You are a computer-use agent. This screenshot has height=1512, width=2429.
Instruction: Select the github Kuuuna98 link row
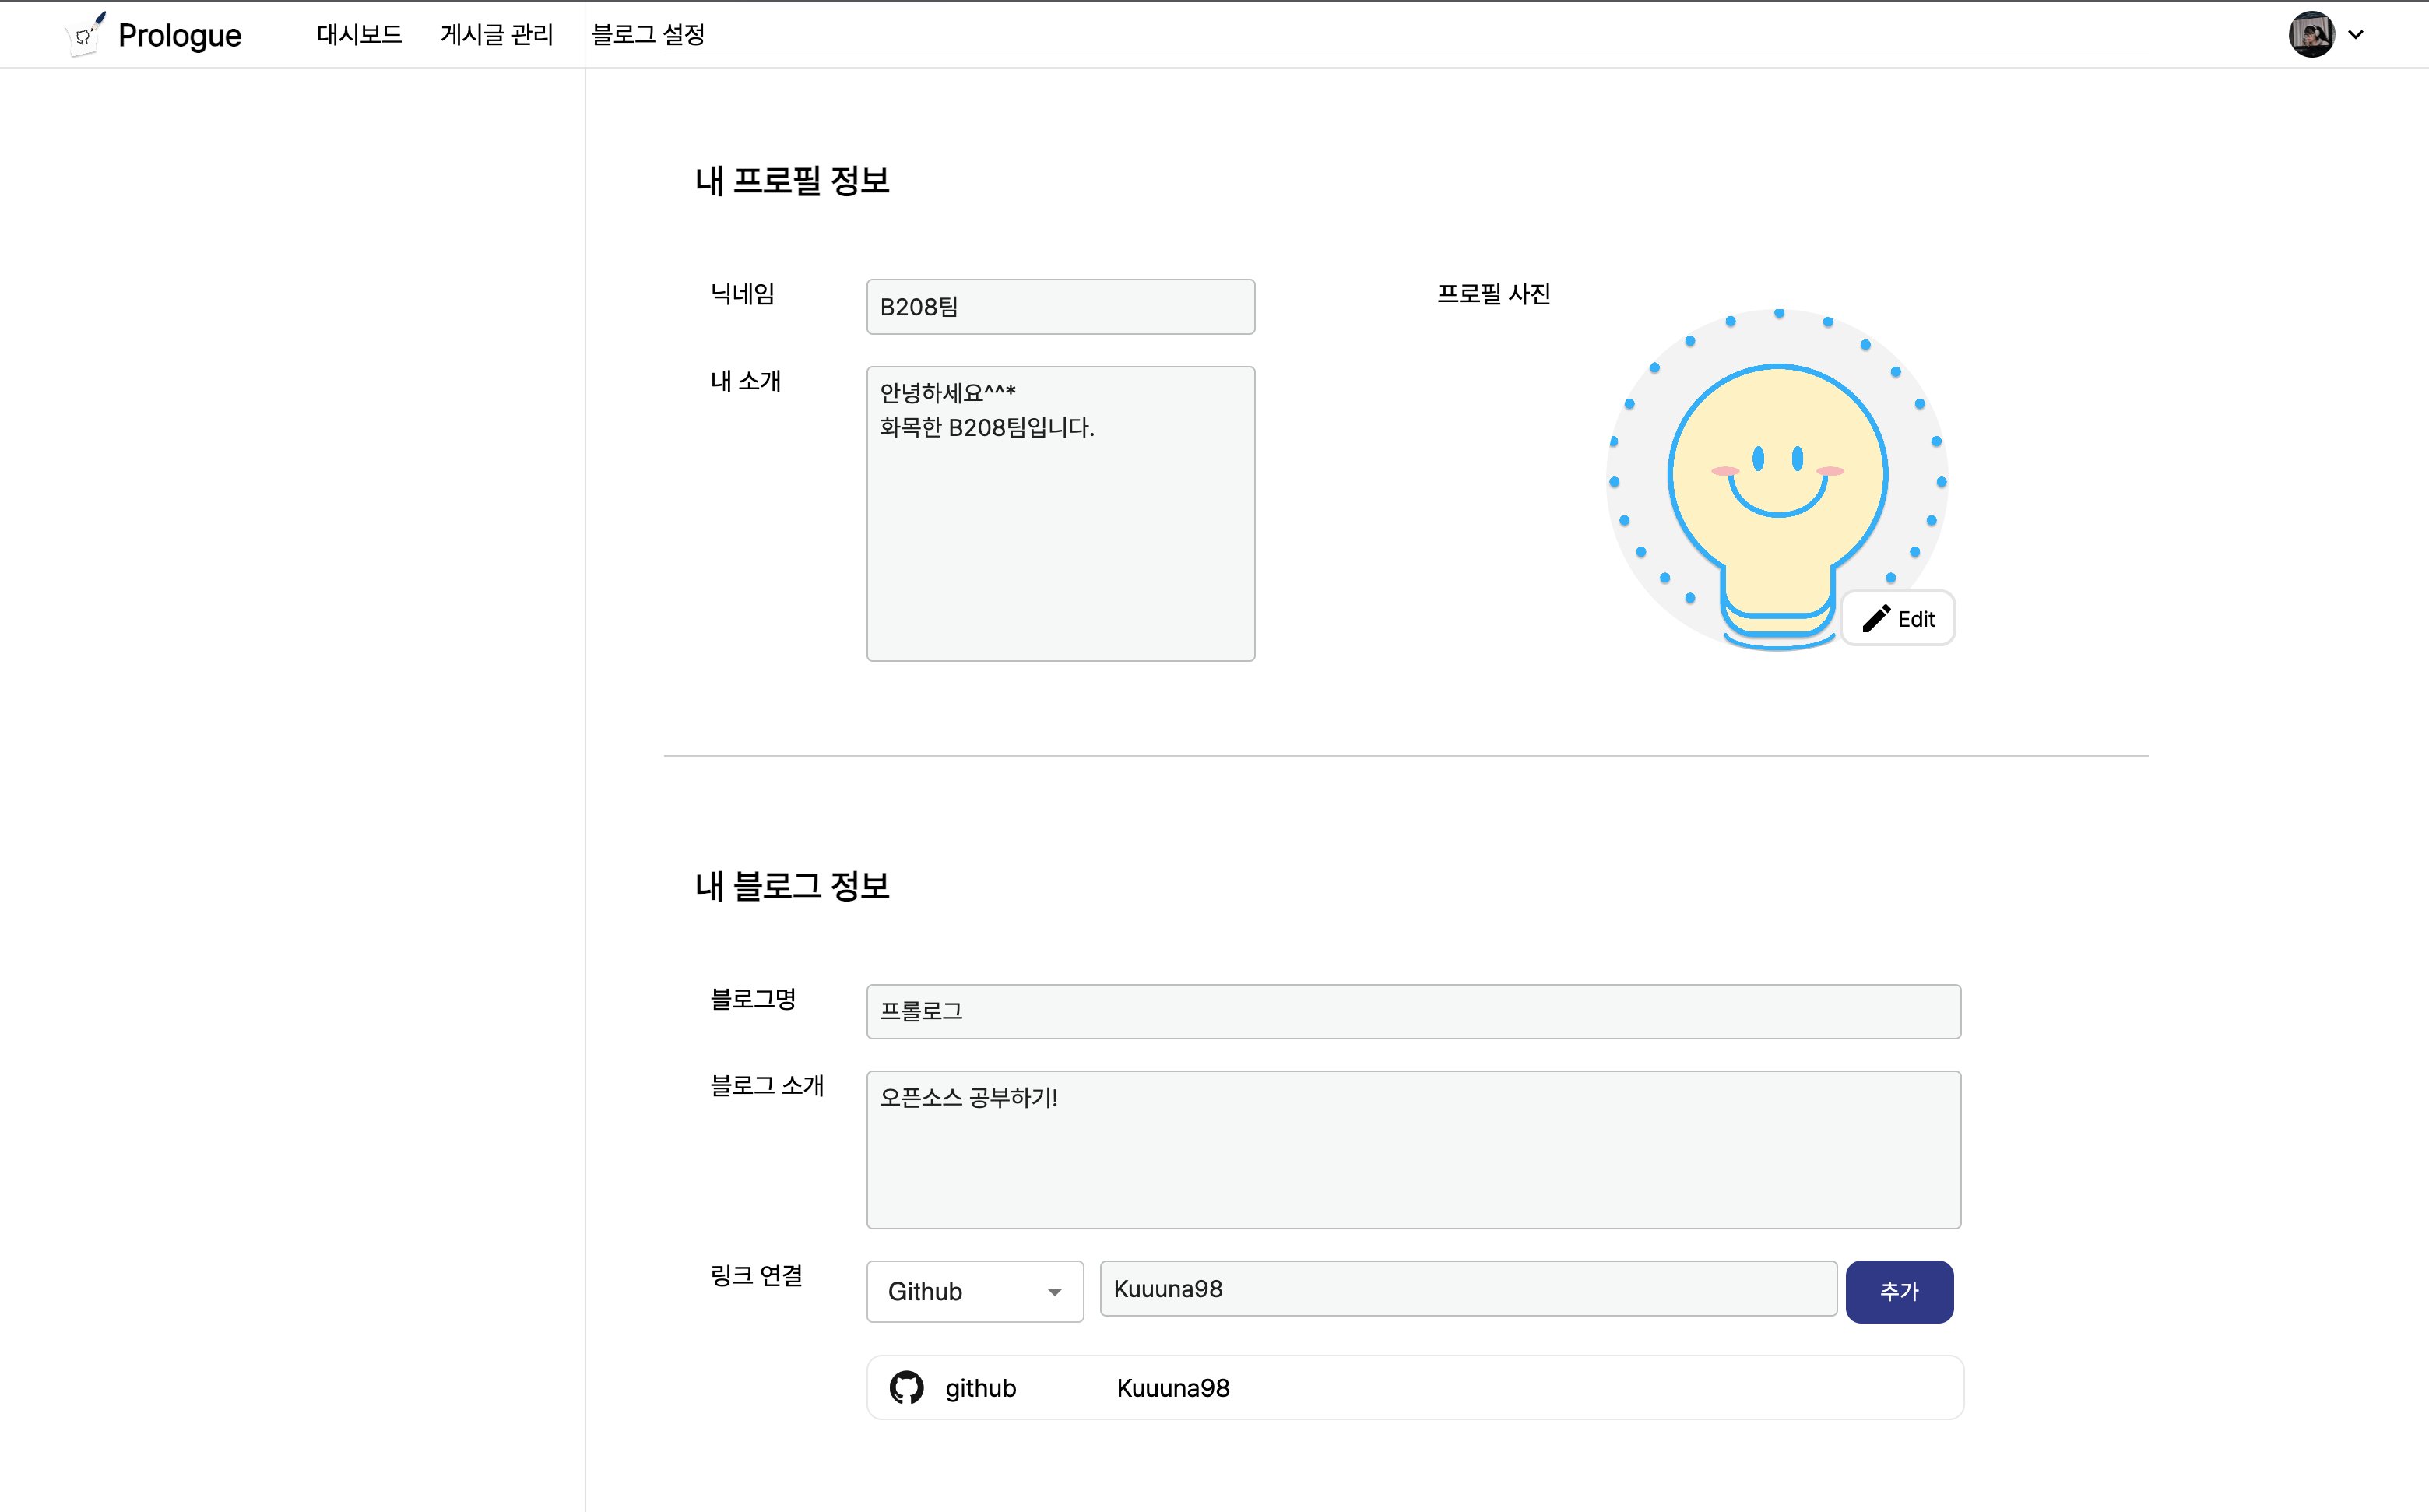[x=1414, y=1388]
